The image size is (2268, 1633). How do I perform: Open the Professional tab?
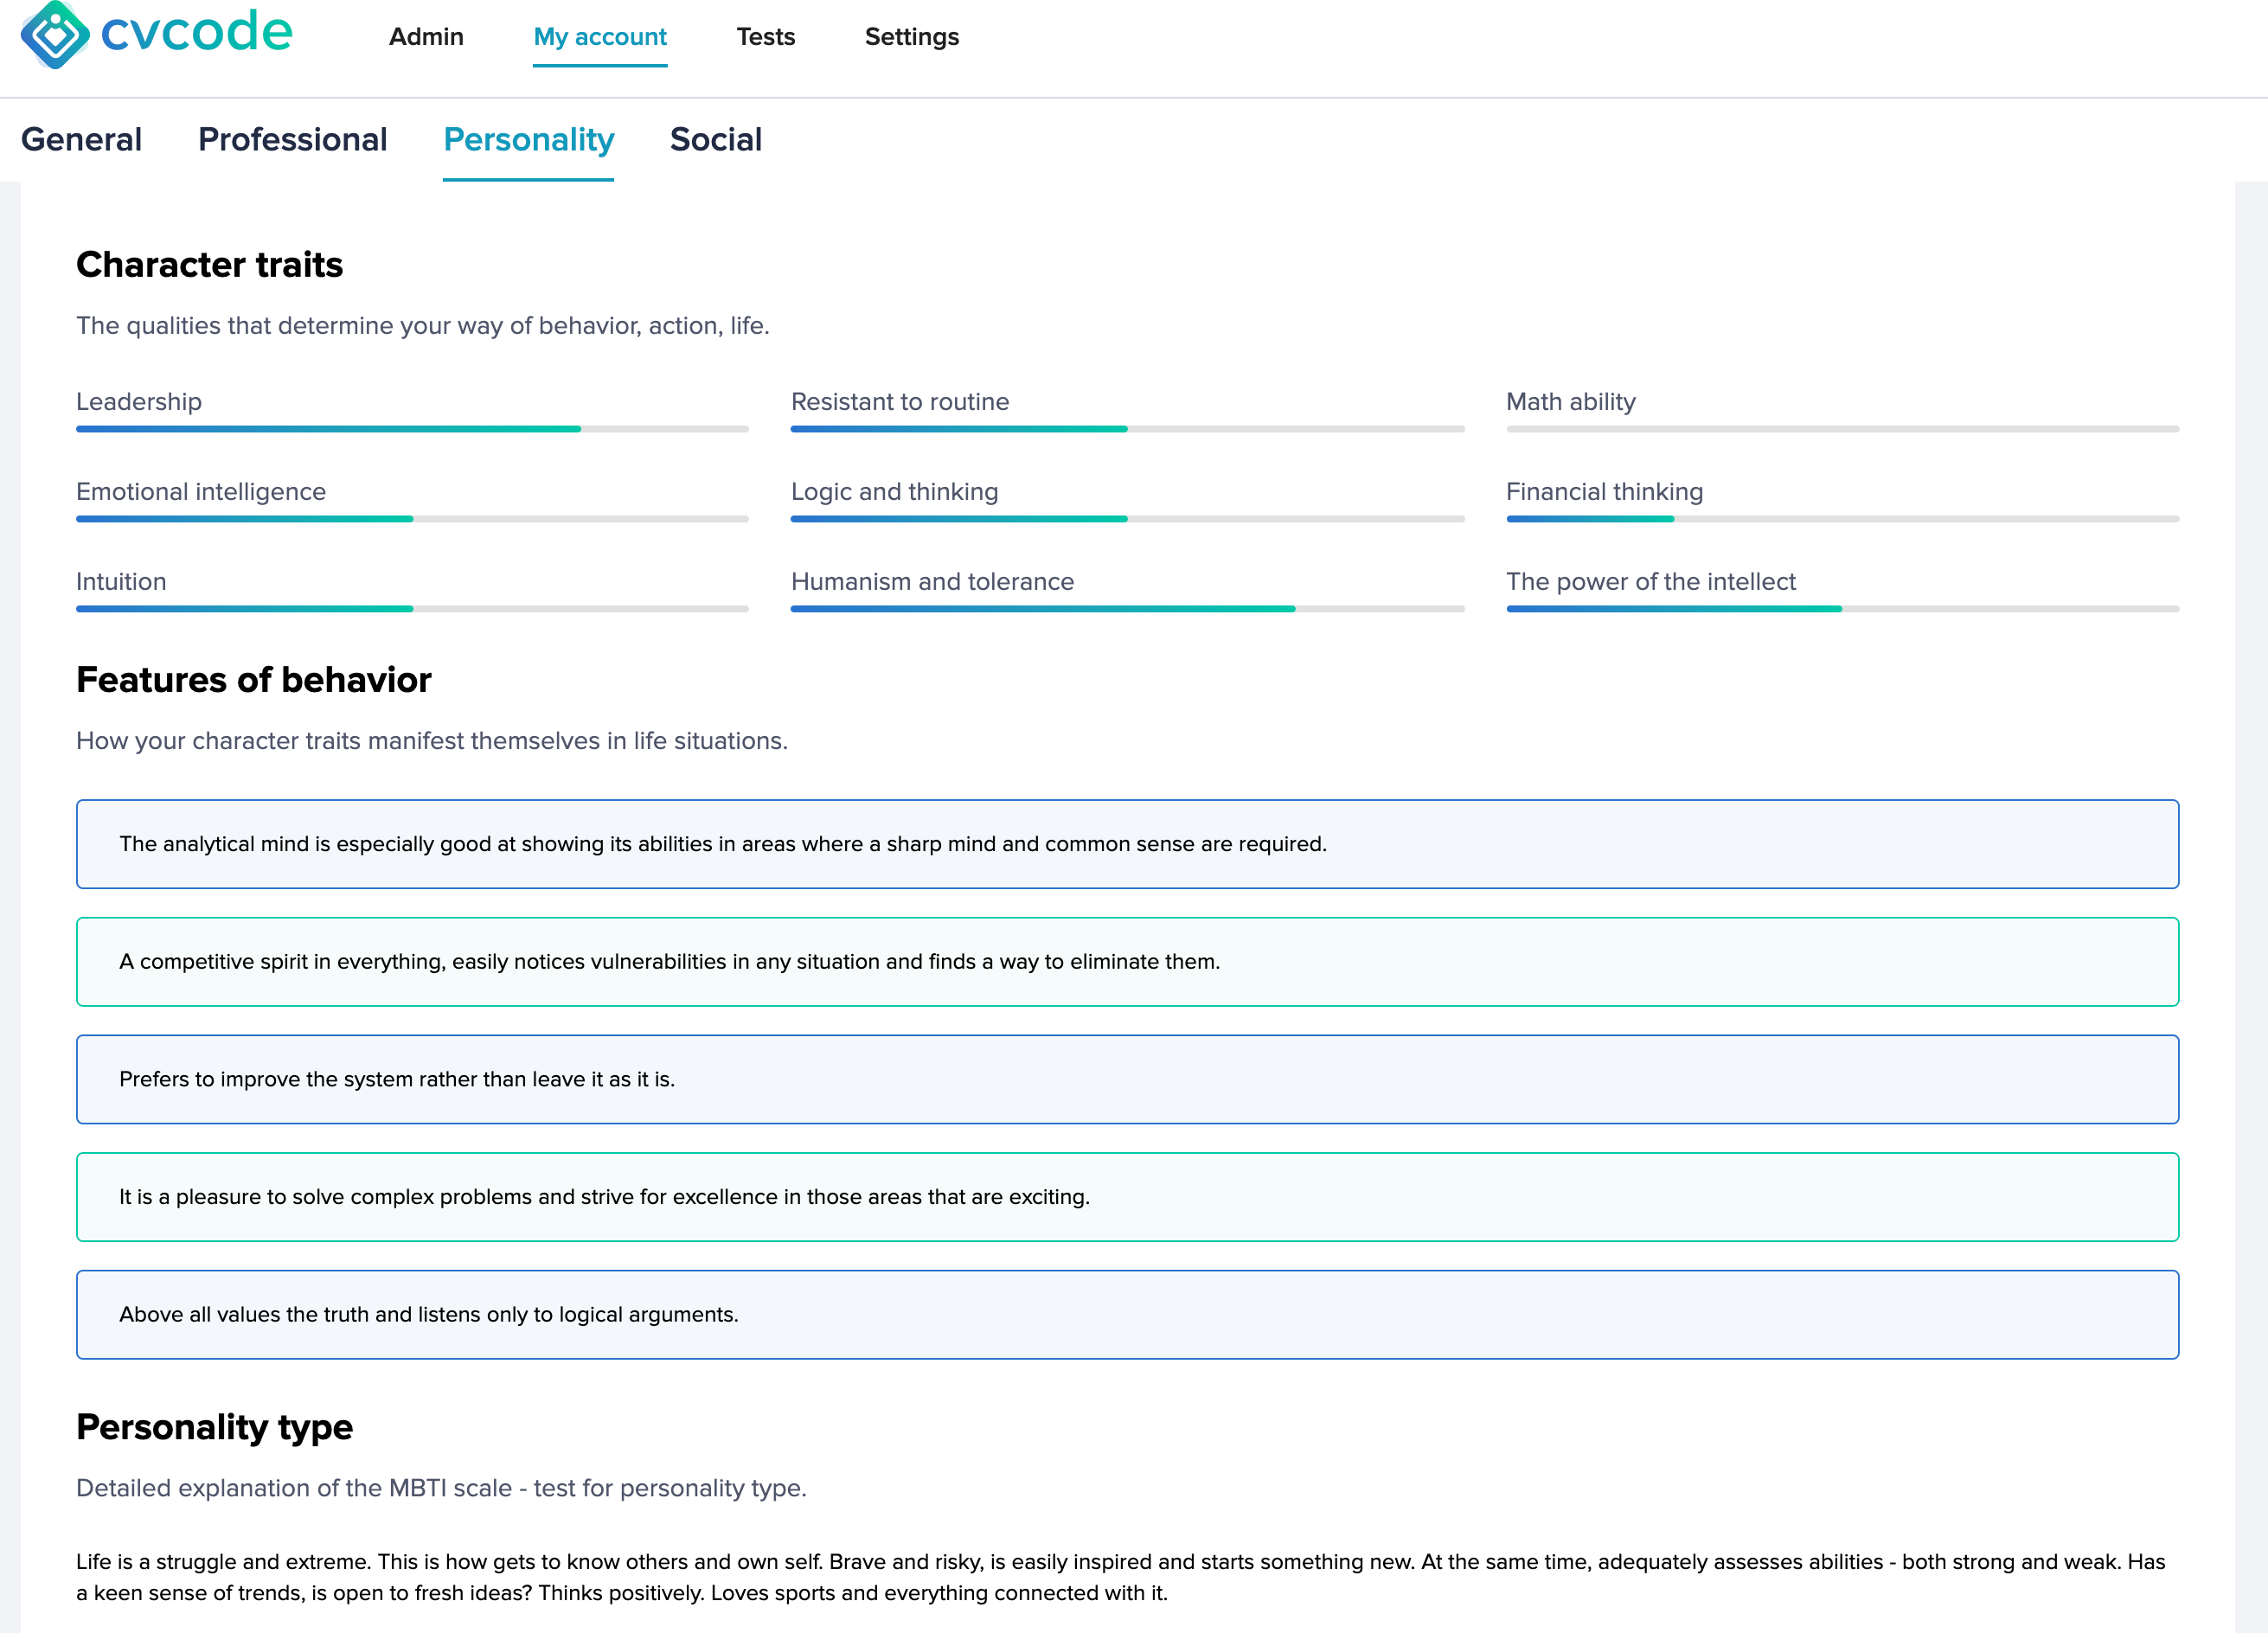293,140
